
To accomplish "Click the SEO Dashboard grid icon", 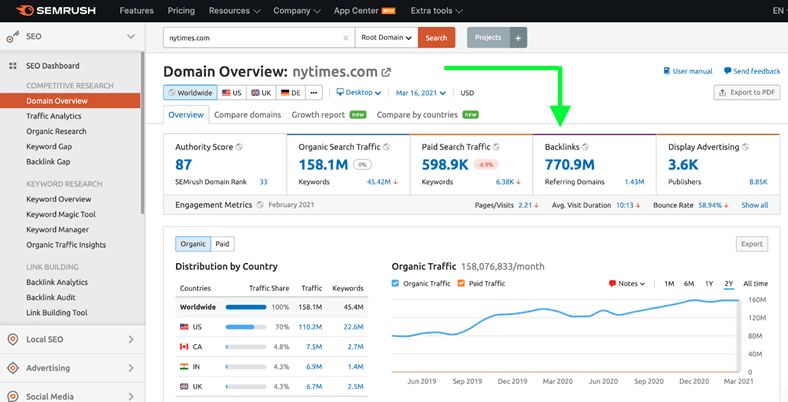I will click(x=13, y=66).
